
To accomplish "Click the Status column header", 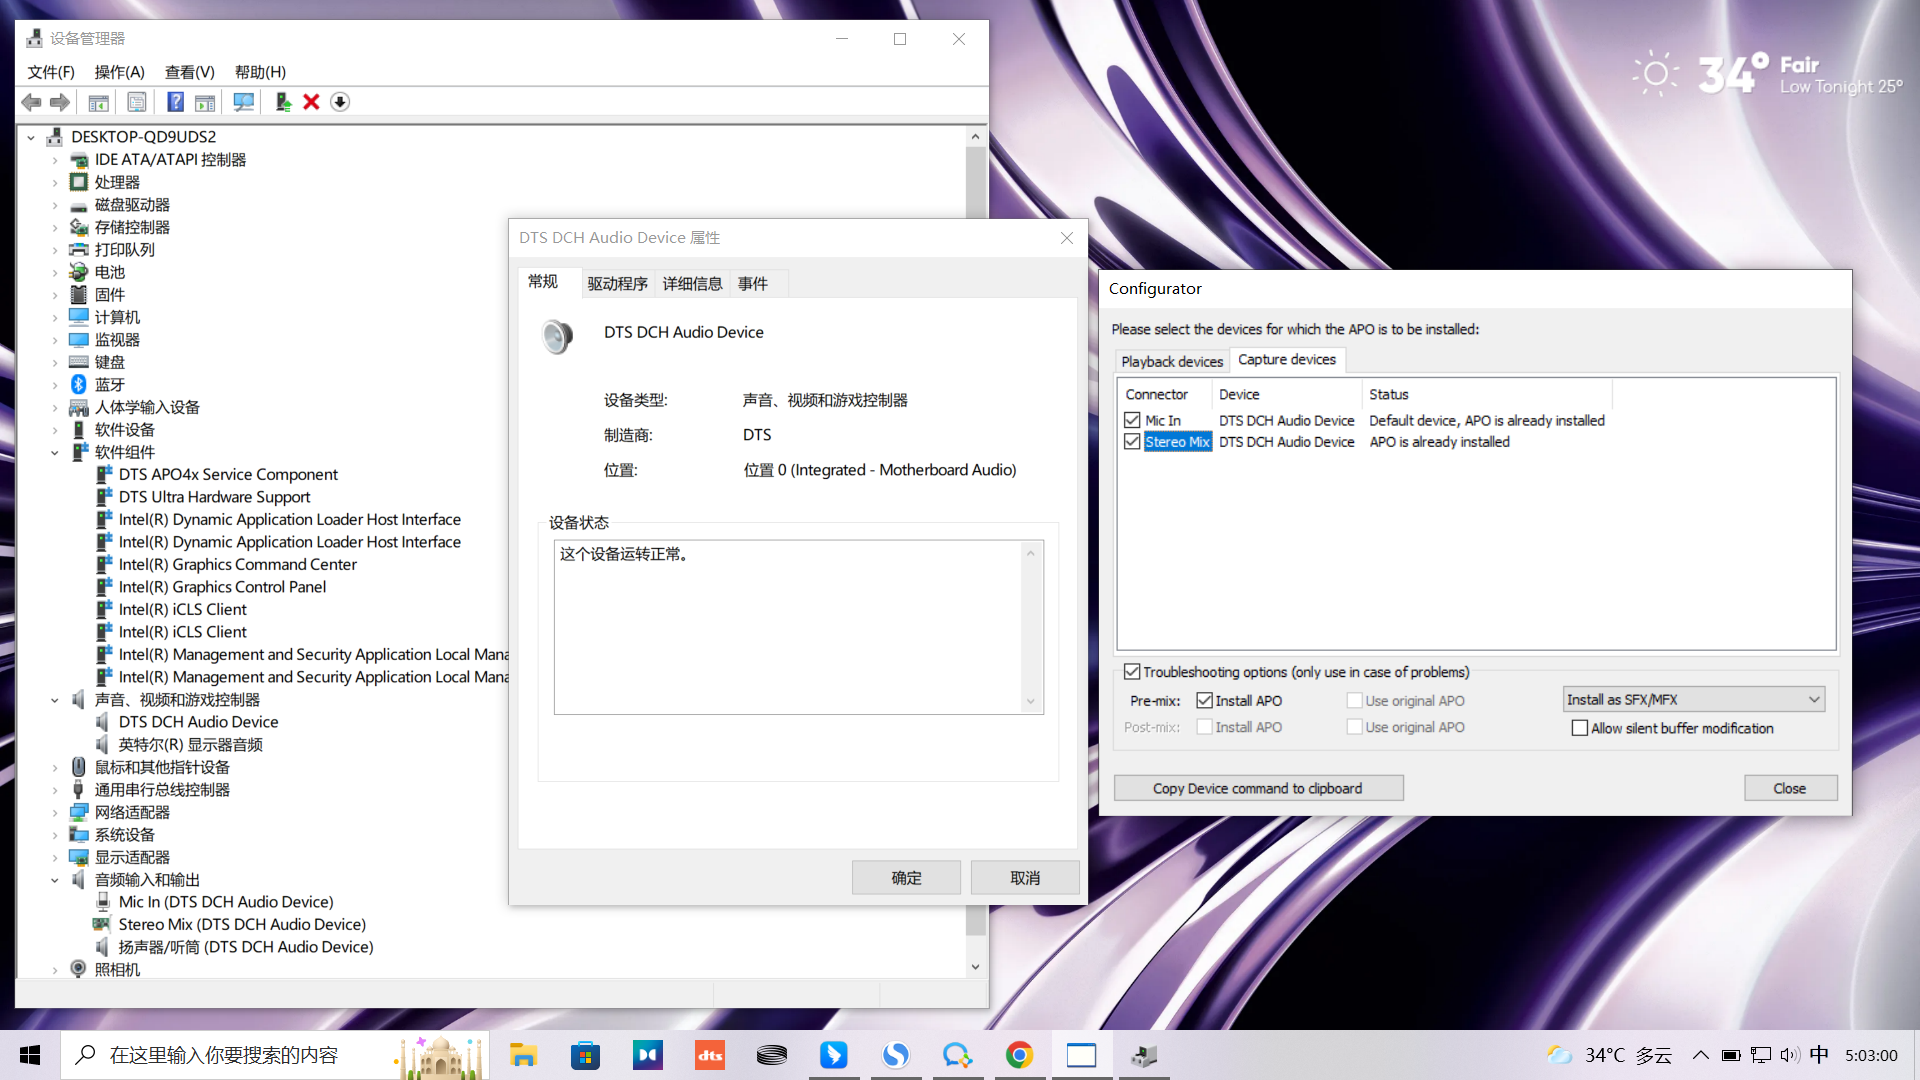I will coord(1486,394).
